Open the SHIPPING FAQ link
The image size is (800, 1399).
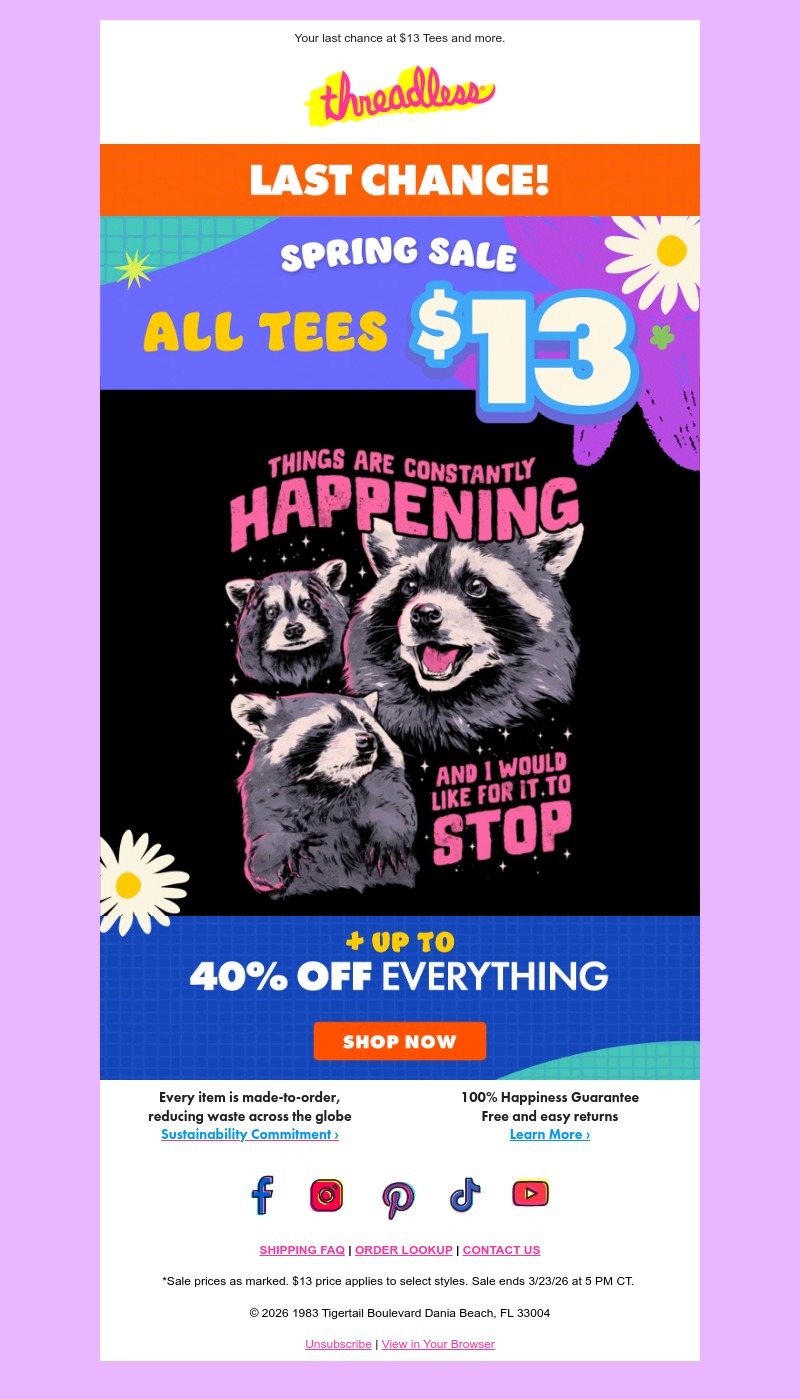click(x=302, y=1250)
